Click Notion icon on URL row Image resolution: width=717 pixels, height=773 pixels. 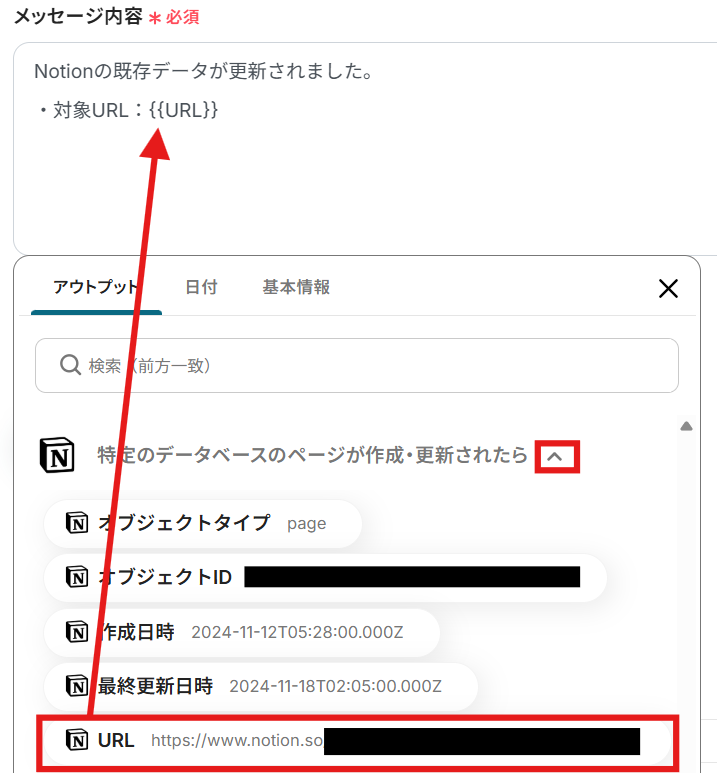[77, 740]
